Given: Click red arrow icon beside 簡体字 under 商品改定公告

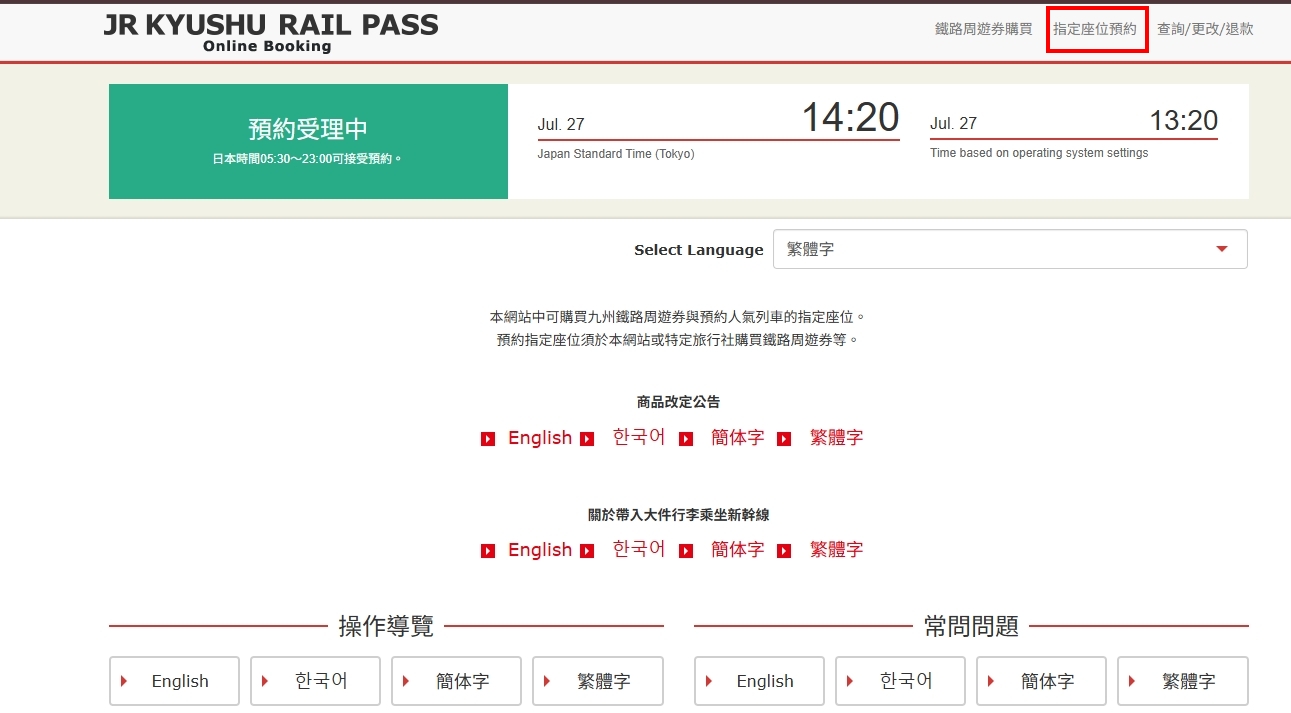Looking at the screenshot, I should tap(686, 439).
